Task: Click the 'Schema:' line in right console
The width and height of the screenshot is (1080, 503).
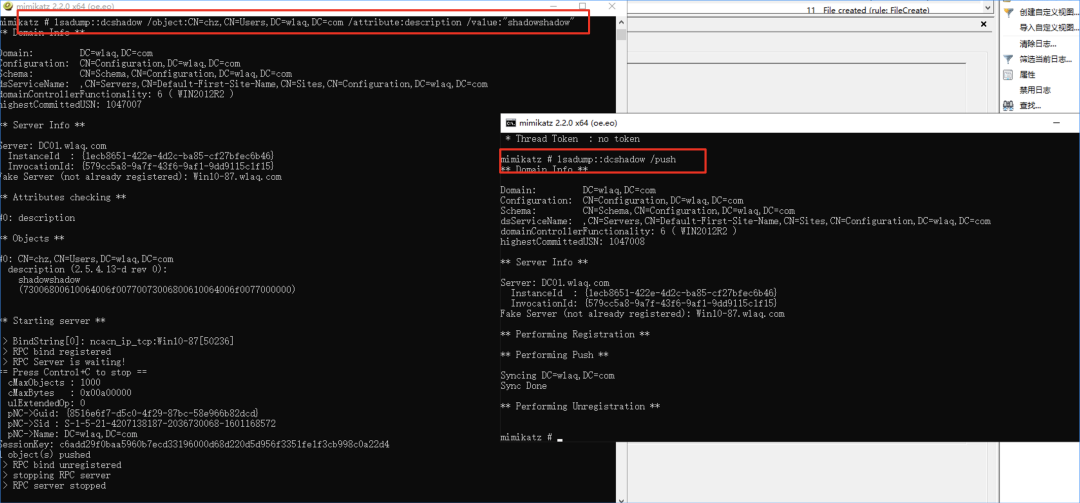Action: 648,211
